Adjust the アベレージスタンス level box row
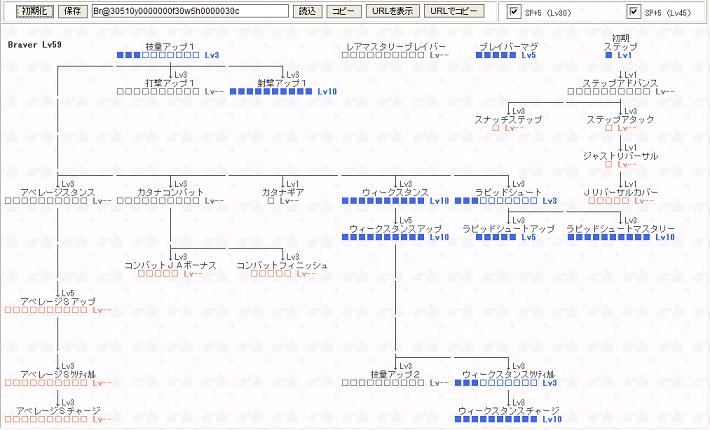 pos(46,201)
